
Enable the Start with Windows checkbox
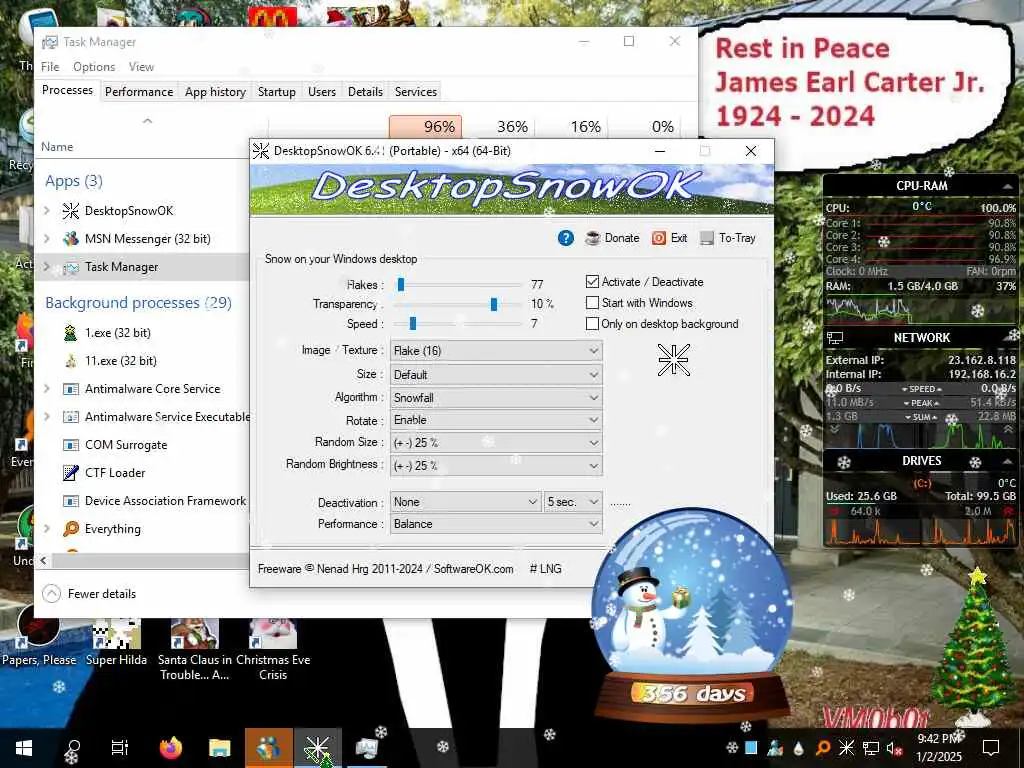(592, 303)
